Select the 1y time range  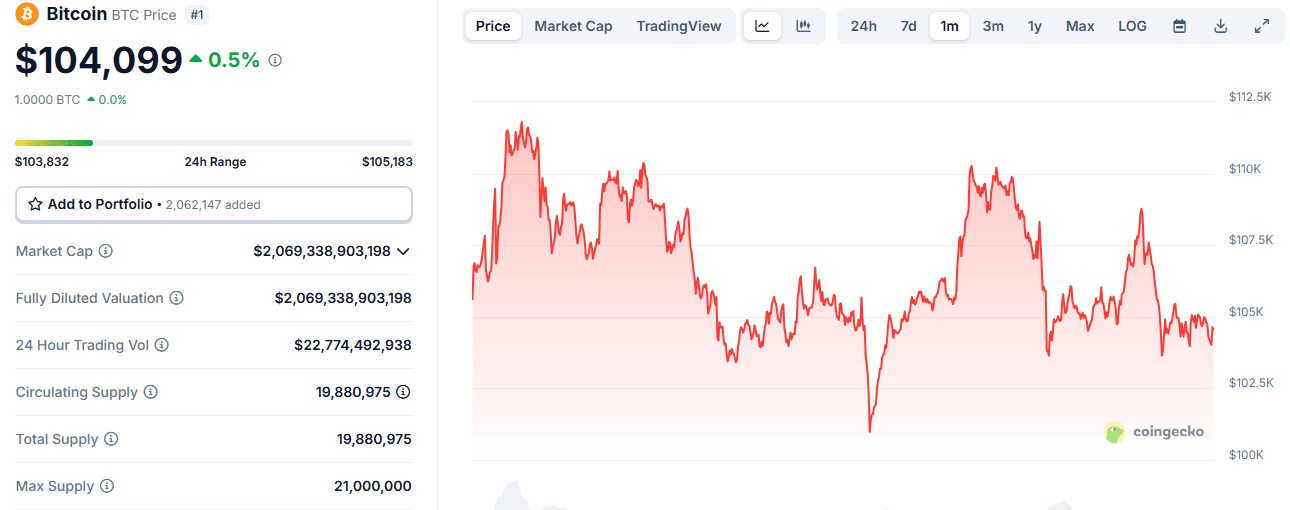click(x=1035, y=26)
